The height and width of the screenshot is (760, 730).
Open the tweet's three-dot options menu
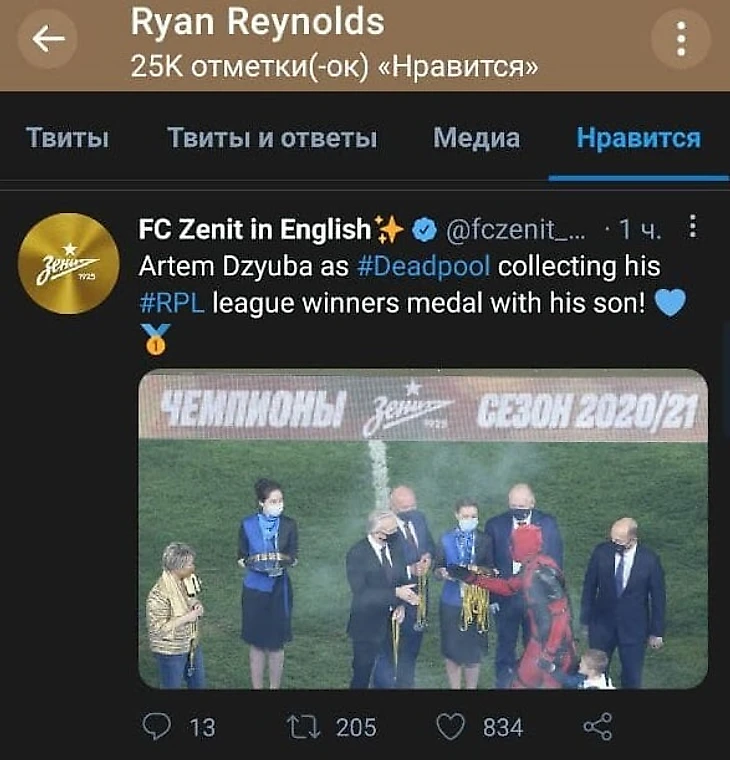(693, 226)
